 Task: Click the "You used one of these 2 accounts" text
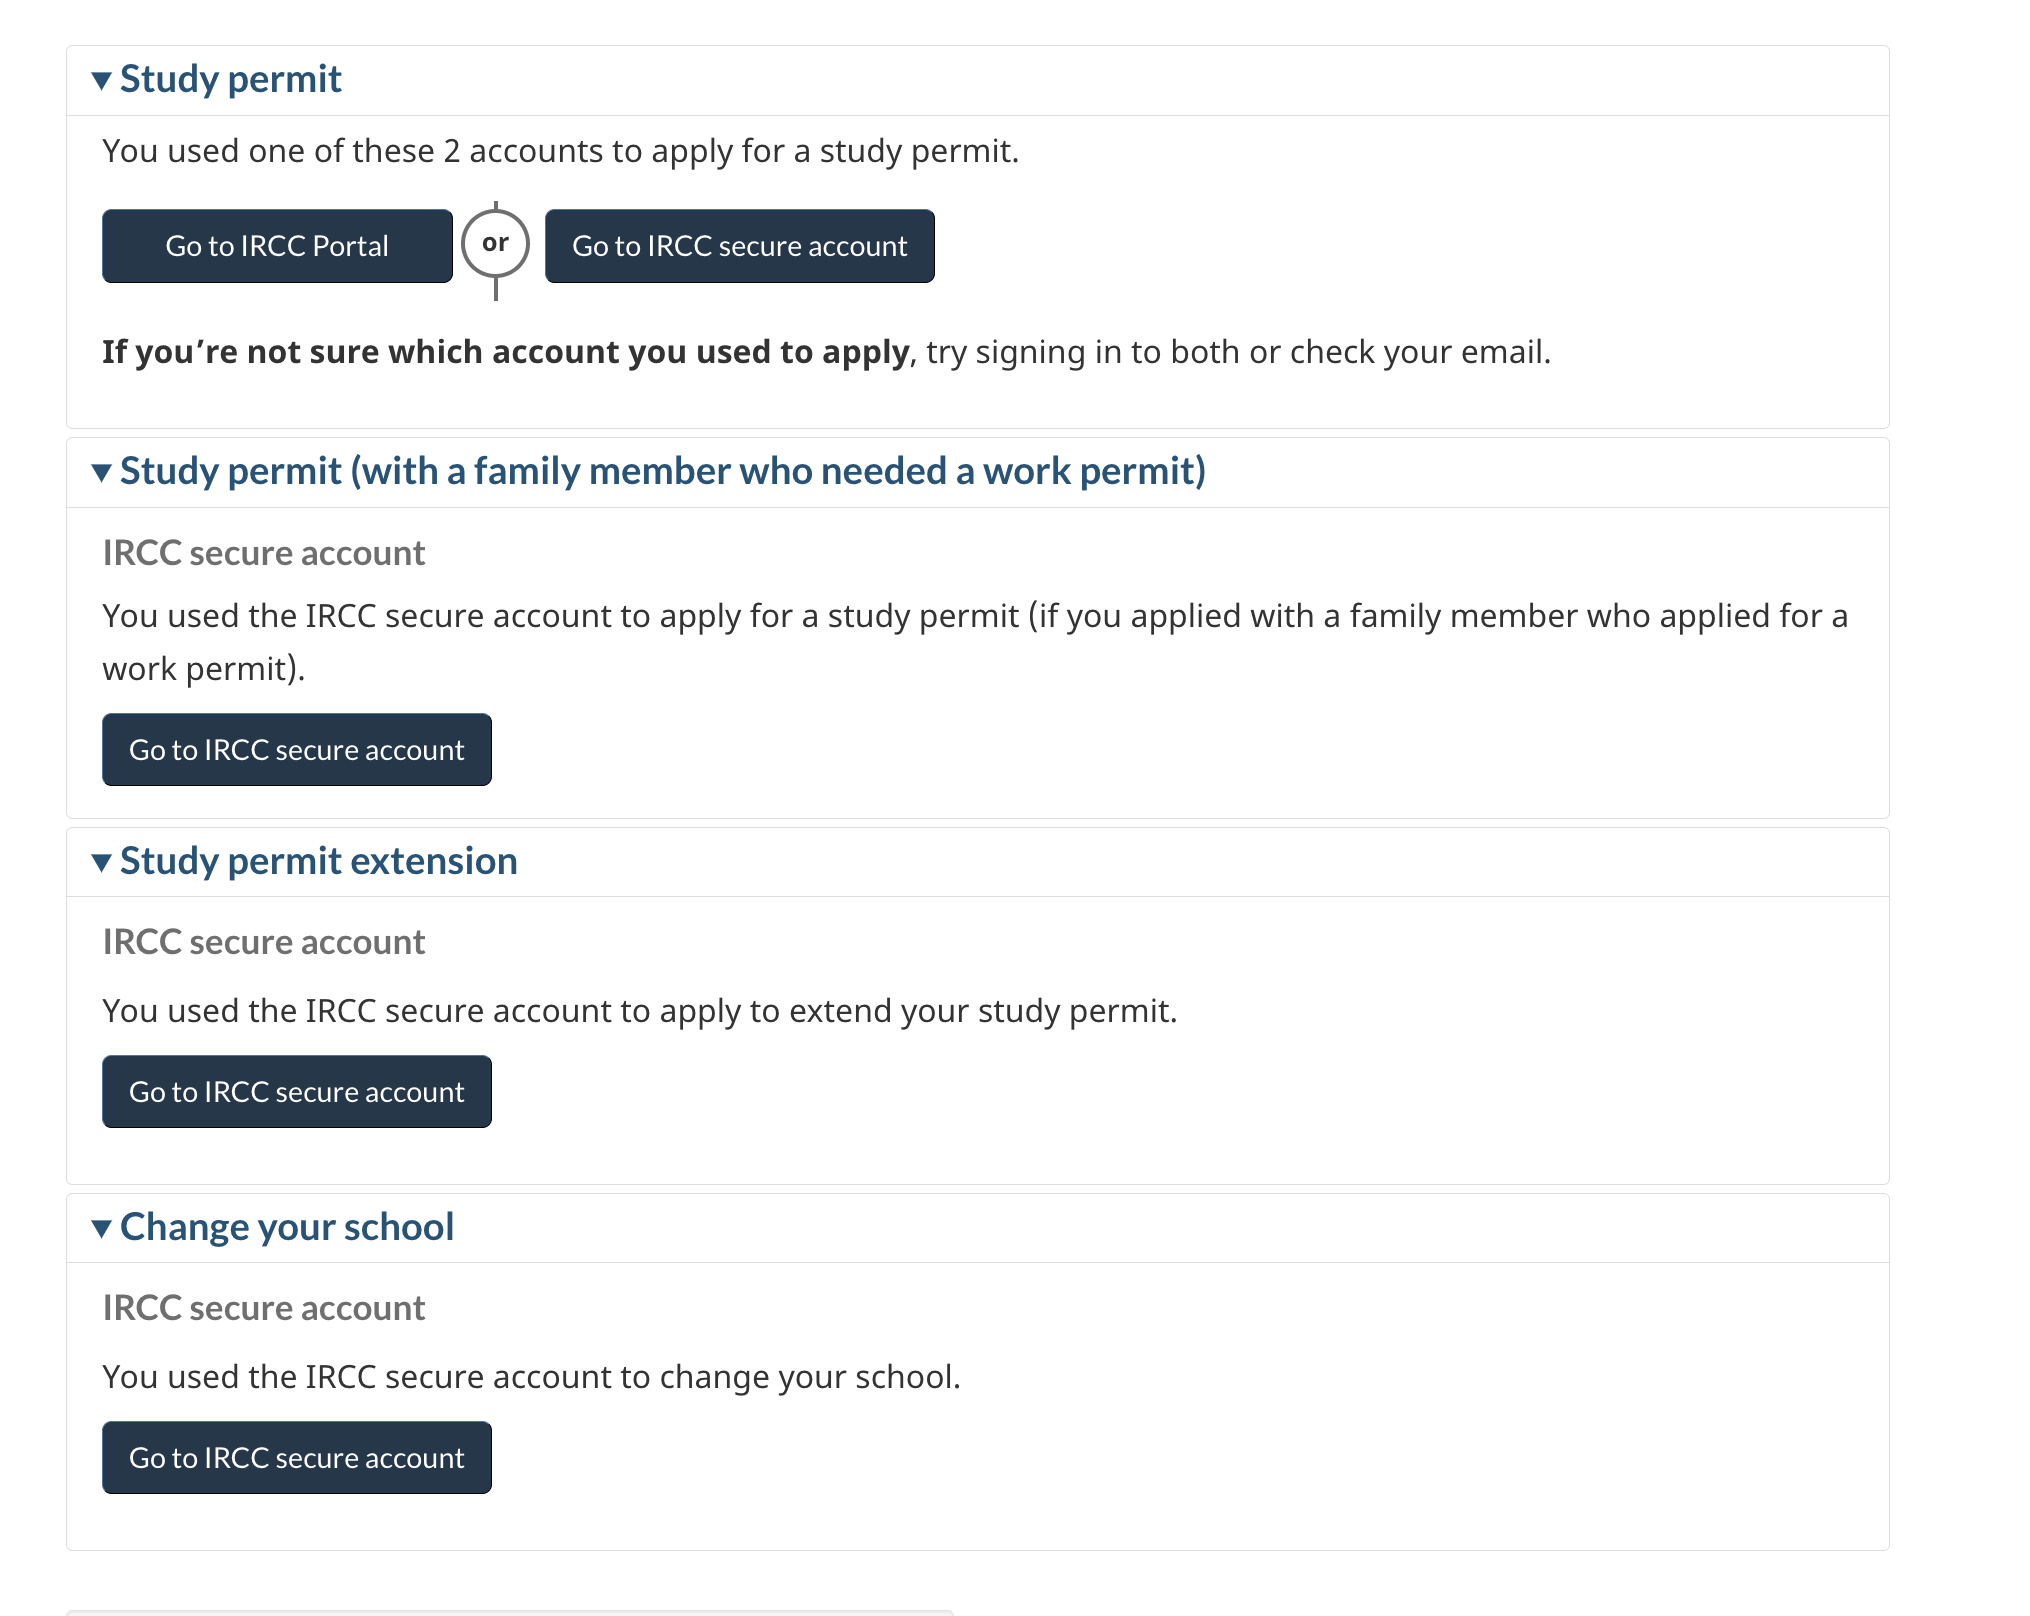560,152
